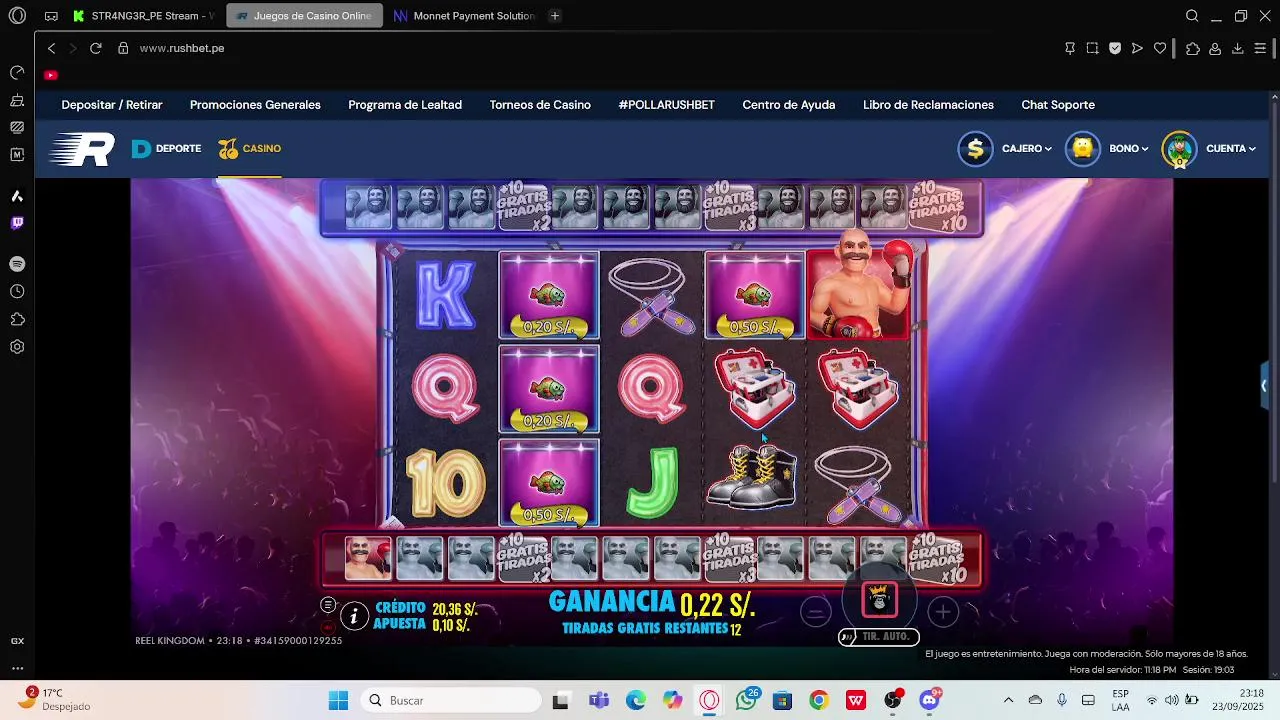Screen dimensions: 1280x720
Task: Open sidebar extensions cube icon
Action: (17, 319)
